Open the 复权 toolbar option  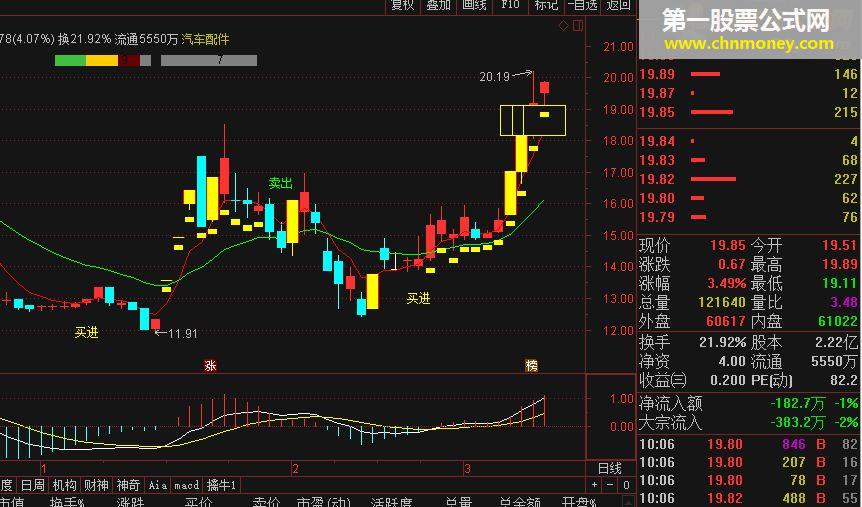coord(402,5)
